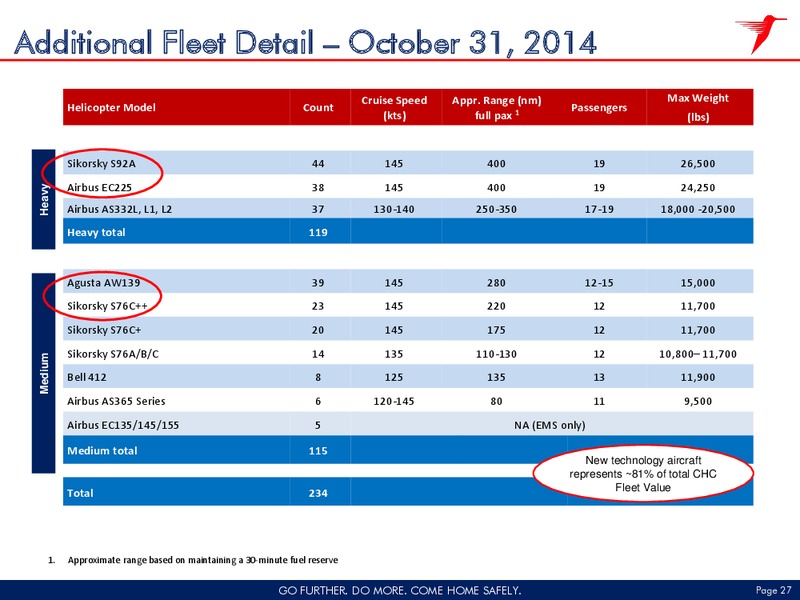Select the 'Airbus EC135/145/155' model name
800x600 pixels.
pos(123,425)
